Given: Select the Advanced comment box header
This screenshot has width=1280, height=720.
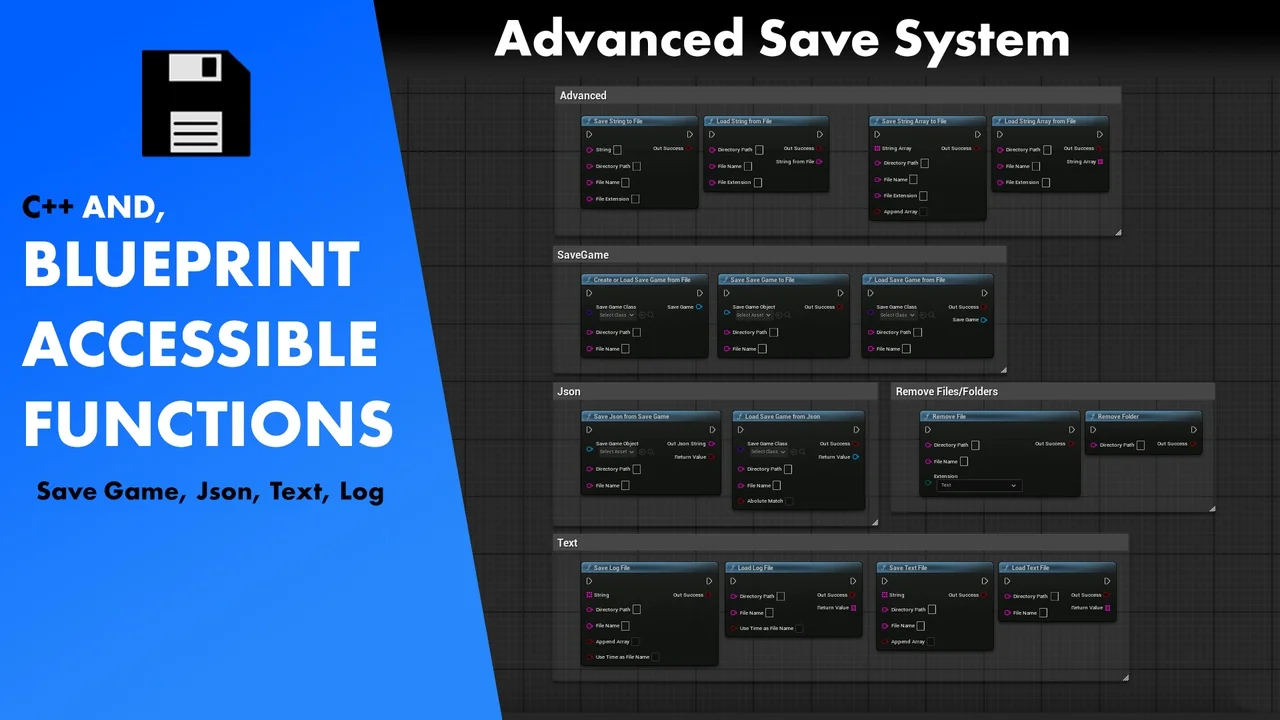Looking at the screenshot, I should pos(838,95).
